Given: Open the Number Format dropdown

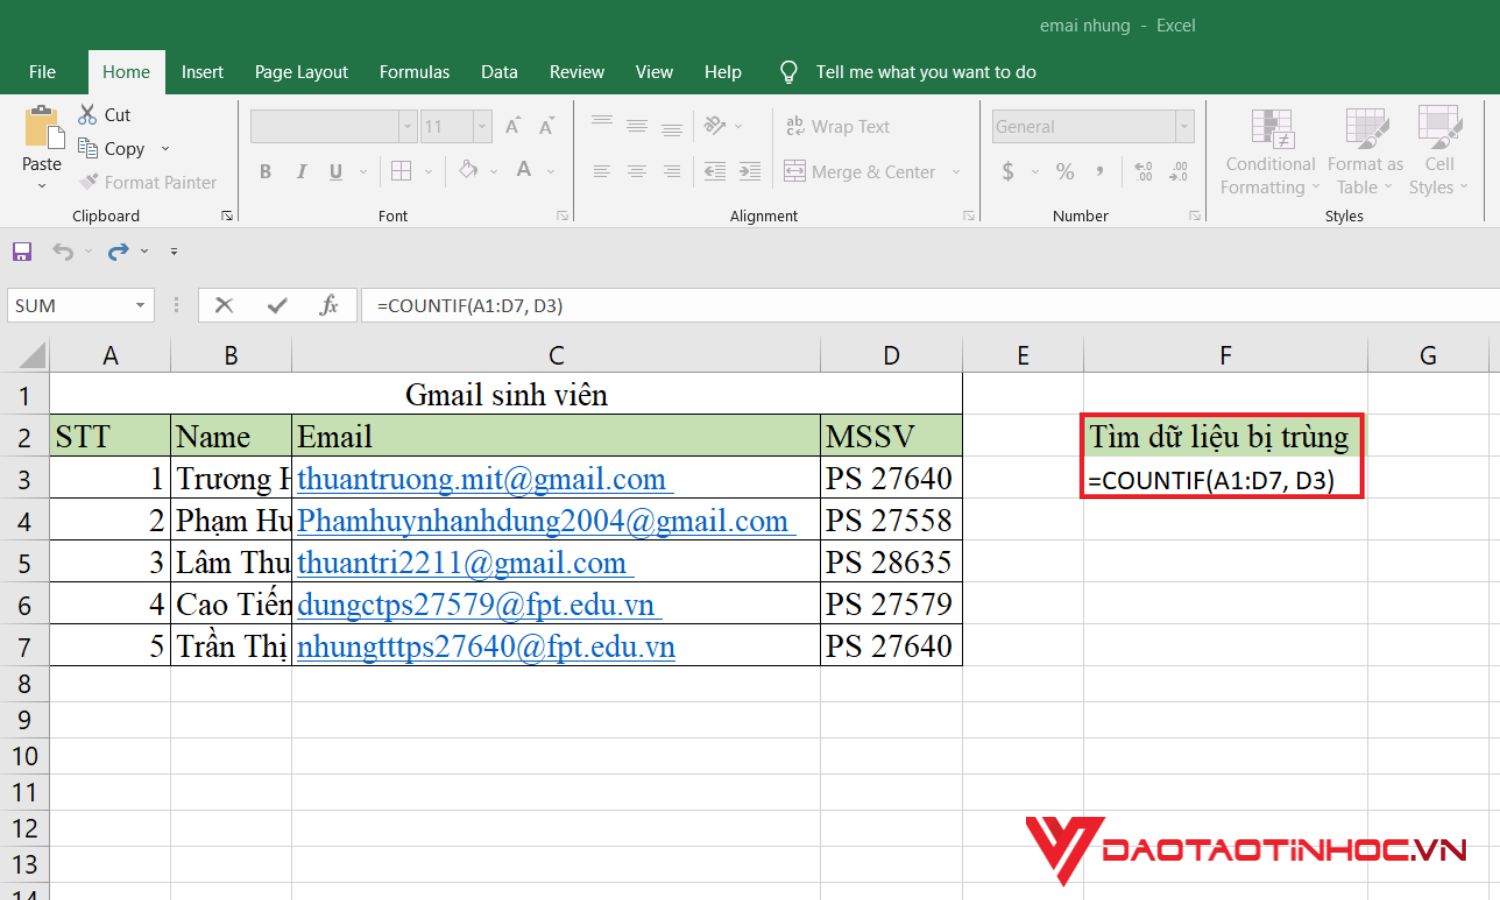Looking at the screenshot, I should click(x=1185, y=126).
